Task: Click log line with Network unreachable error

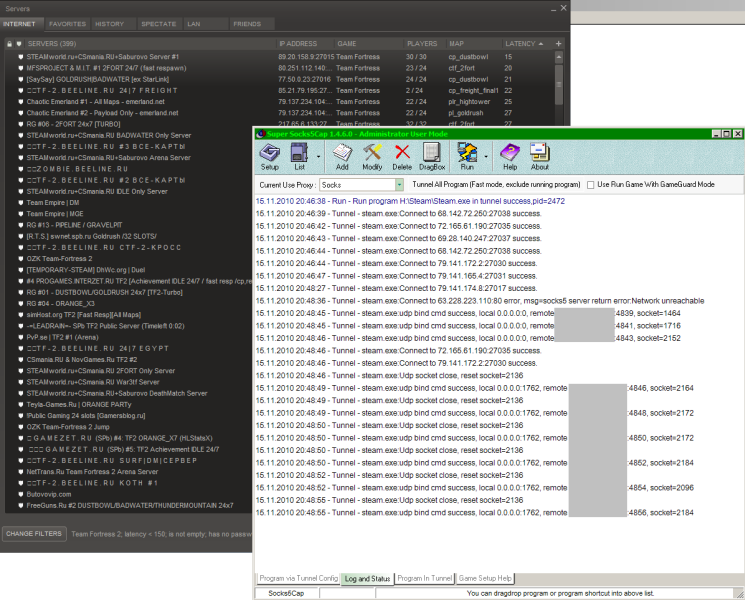Action: click(480, 301)
